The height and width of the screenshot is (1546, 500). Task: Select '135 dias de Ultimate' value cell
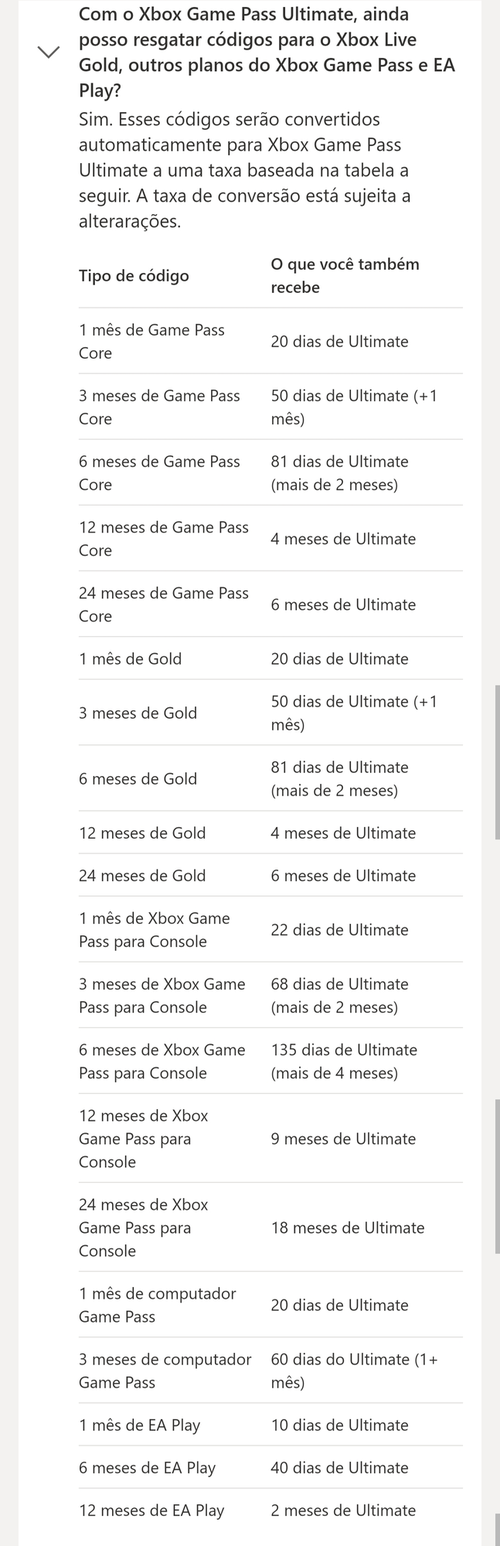[x=344, y=1061]
